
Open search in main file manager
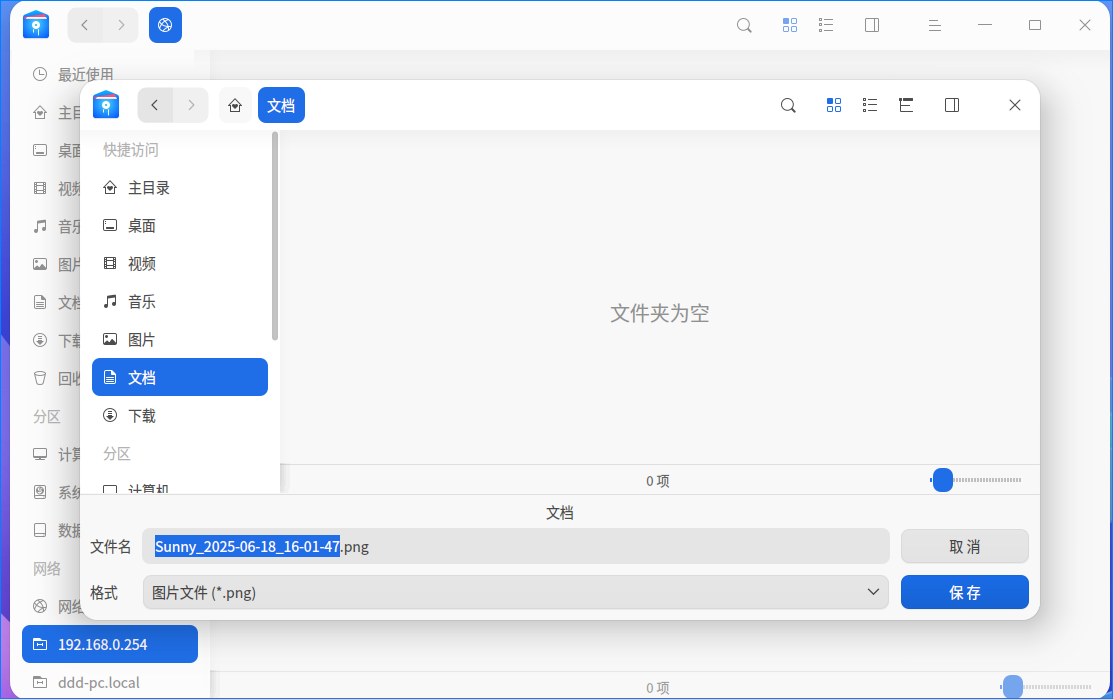(x=744, y=26)
